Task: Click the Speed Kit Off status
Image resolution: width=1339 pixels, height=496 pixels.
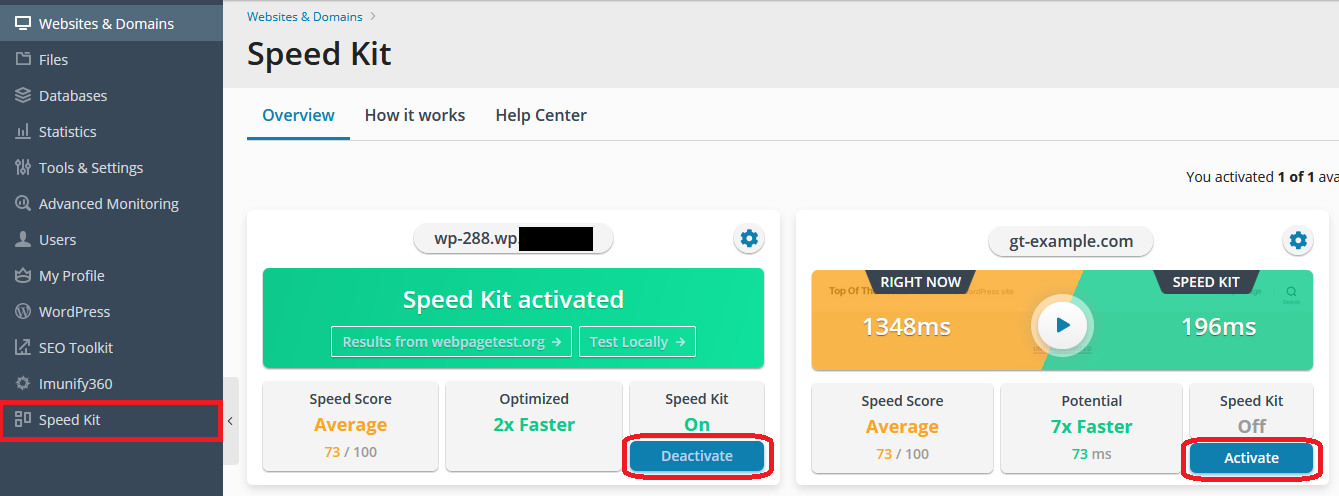Action: pos(1251,426)
